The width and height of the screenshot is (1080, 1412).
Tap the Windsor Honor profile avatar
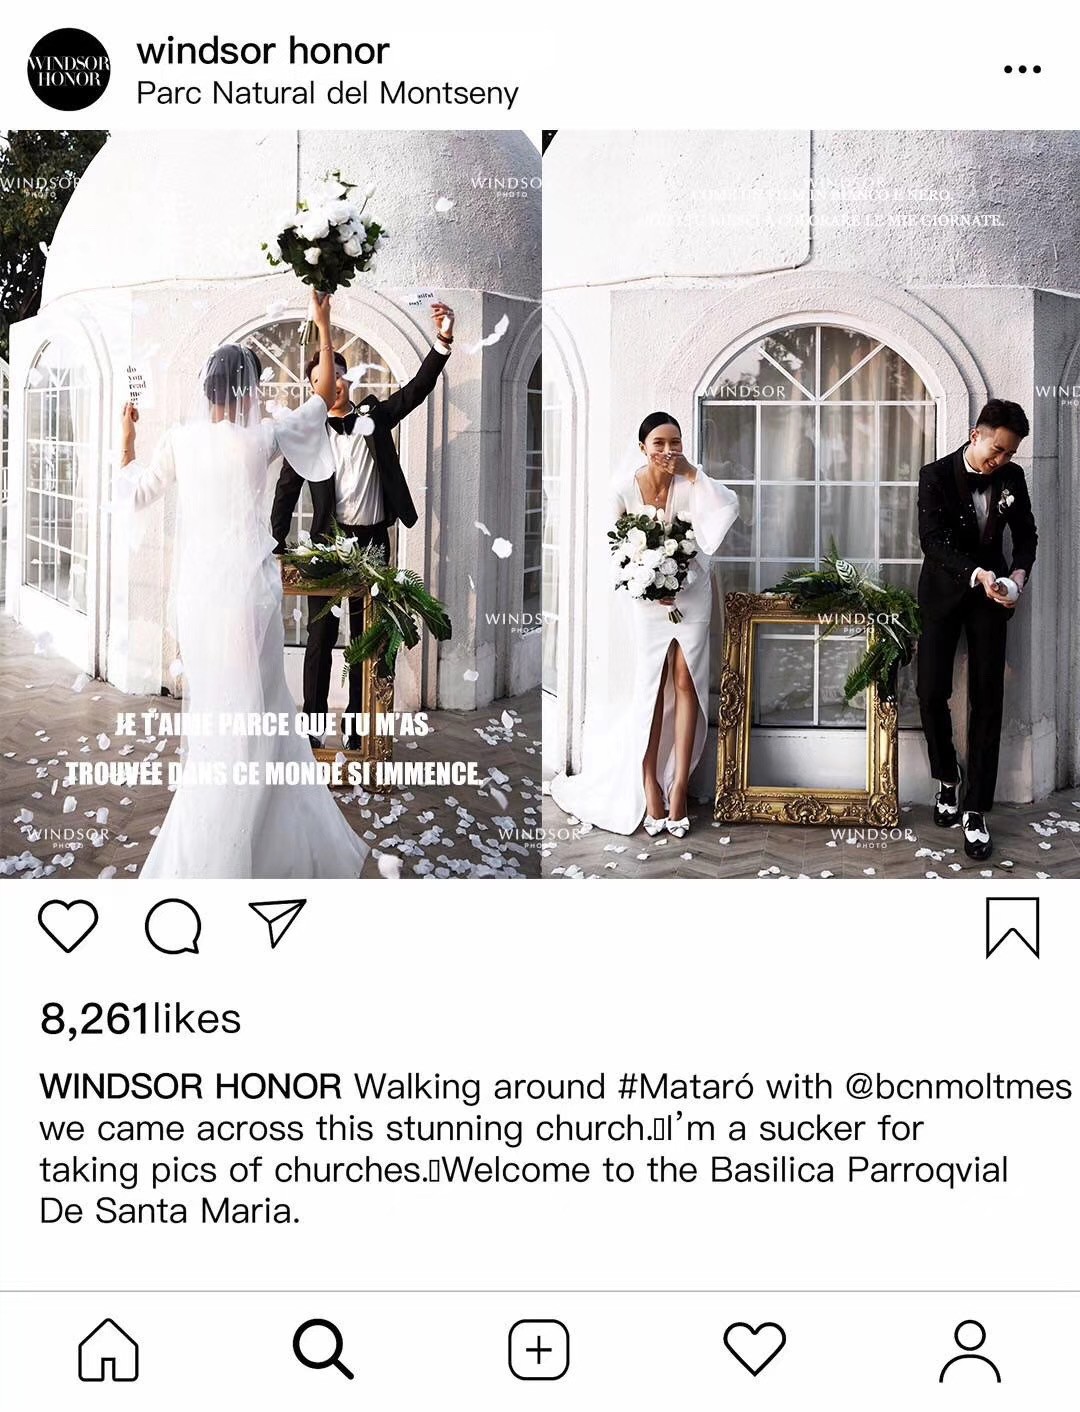tap(68, 69)
